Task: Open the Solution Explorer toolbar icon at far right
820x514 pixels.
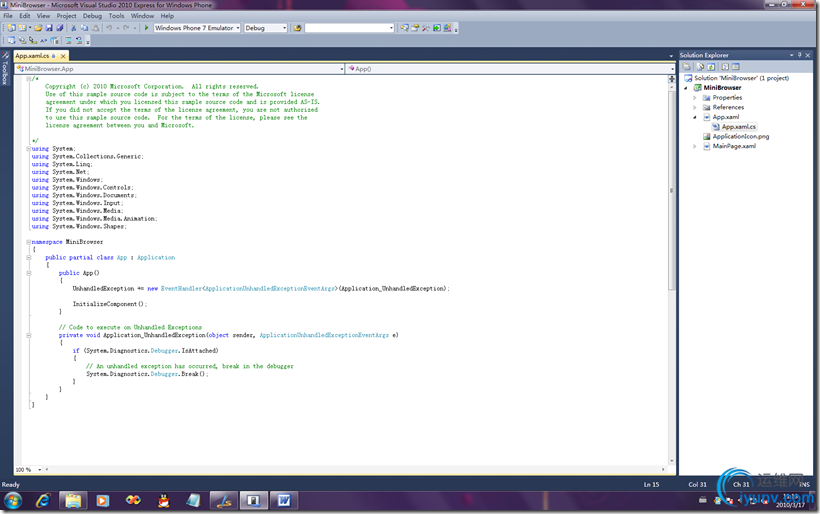Action: pos(404,28)
